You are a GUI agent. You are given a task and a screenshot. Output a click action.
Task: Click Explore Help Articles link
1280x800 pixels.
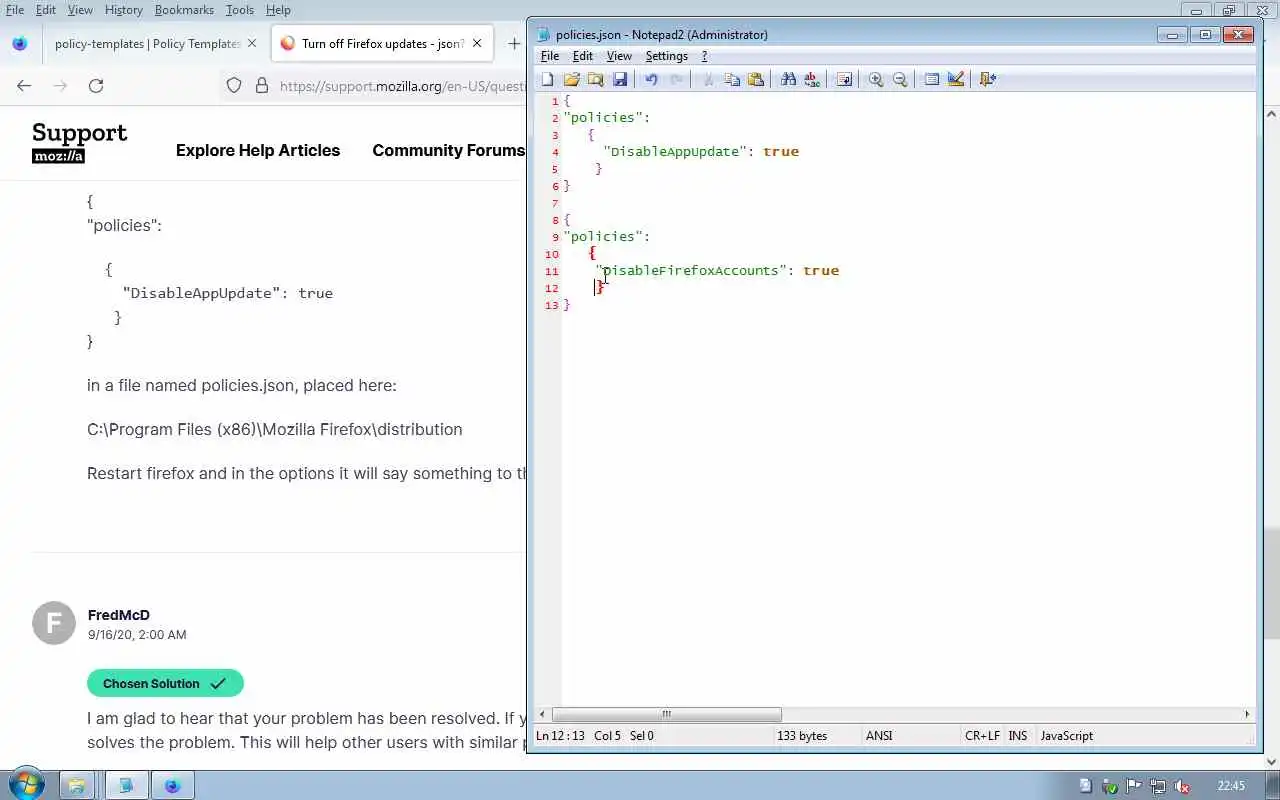point(258,150)
